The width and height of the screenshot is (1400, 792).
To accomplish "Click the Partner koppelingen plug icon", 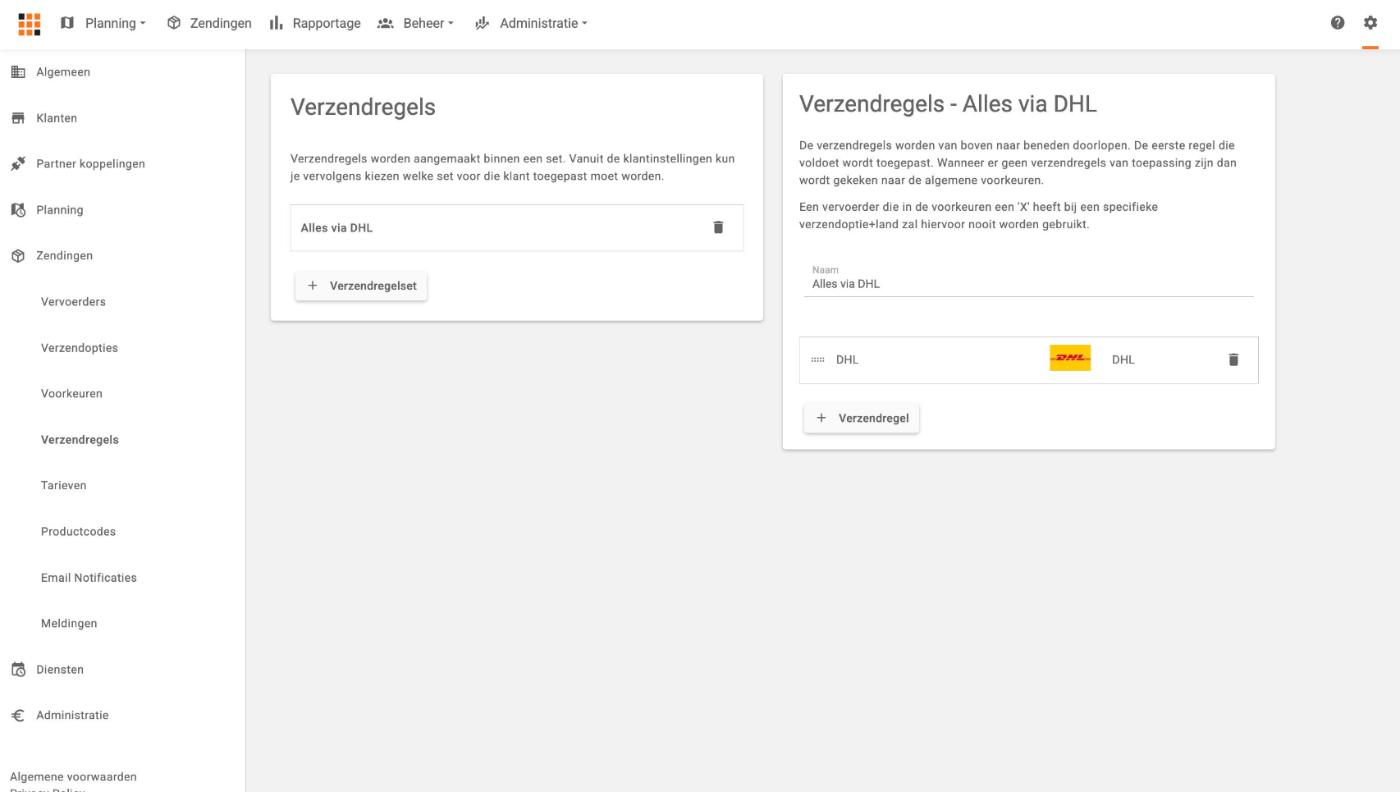I will coord(18,164).
